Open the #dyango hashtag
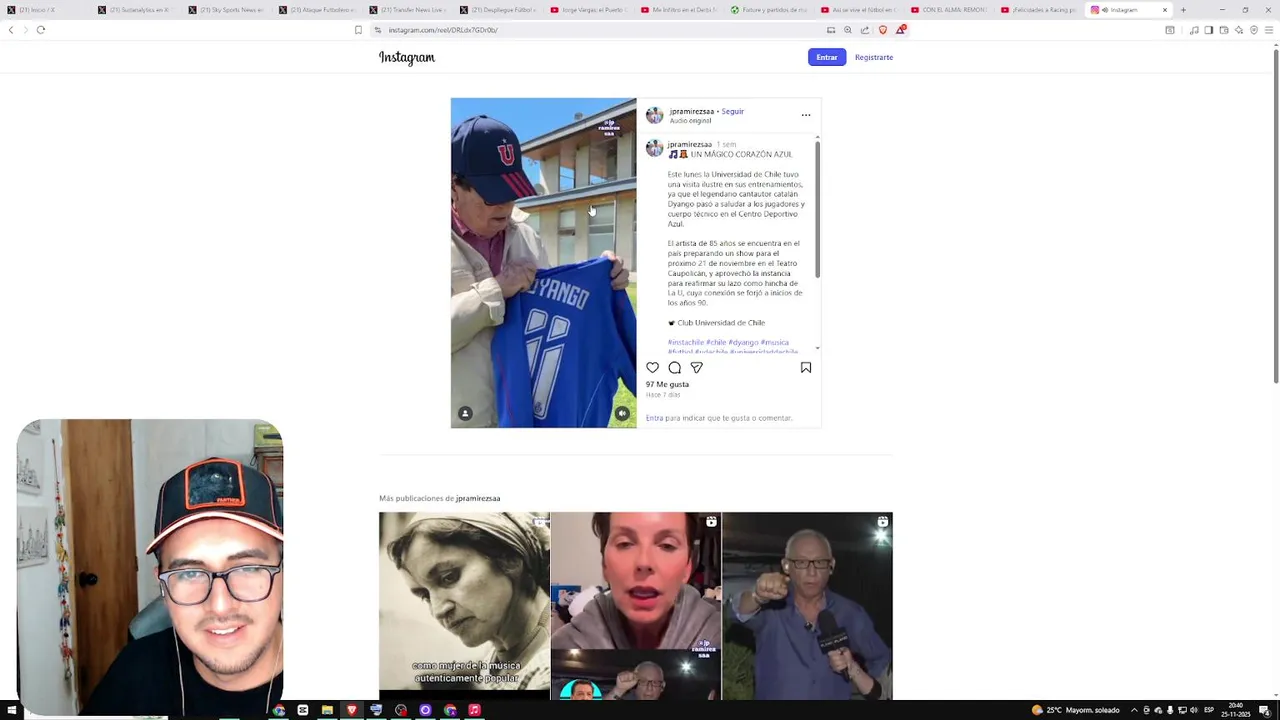1280x720 pixels. pyautogui.click(x=743, y=342)
